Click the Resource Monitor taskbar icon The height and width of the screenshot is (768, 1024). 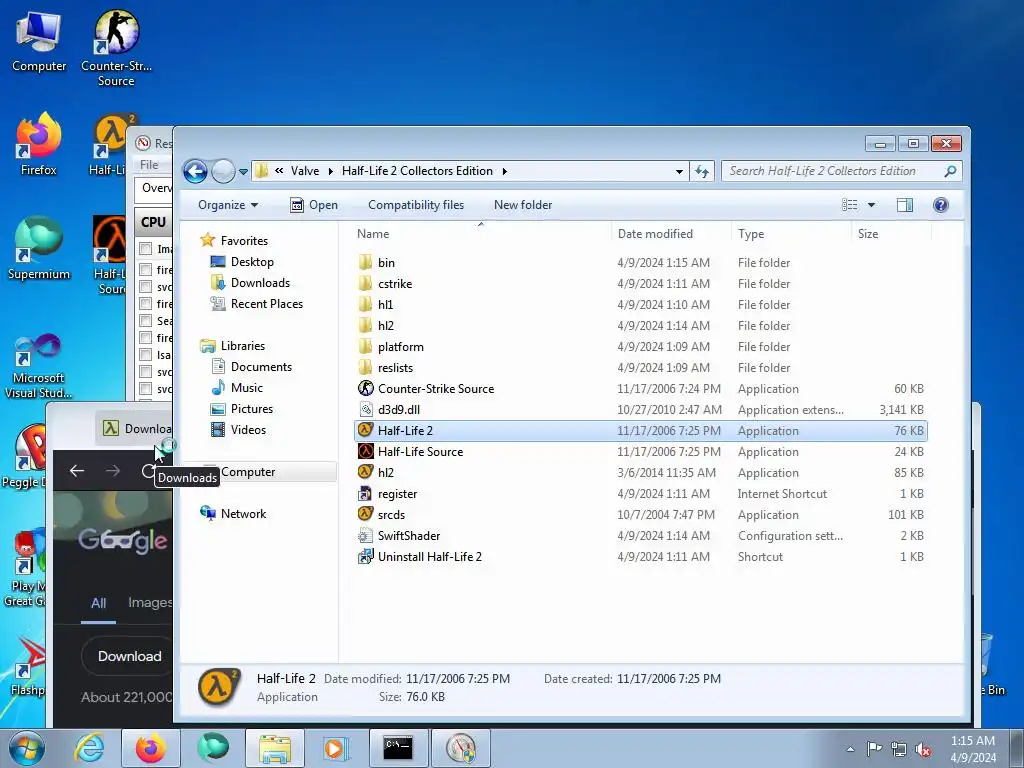tap(461, 748)
